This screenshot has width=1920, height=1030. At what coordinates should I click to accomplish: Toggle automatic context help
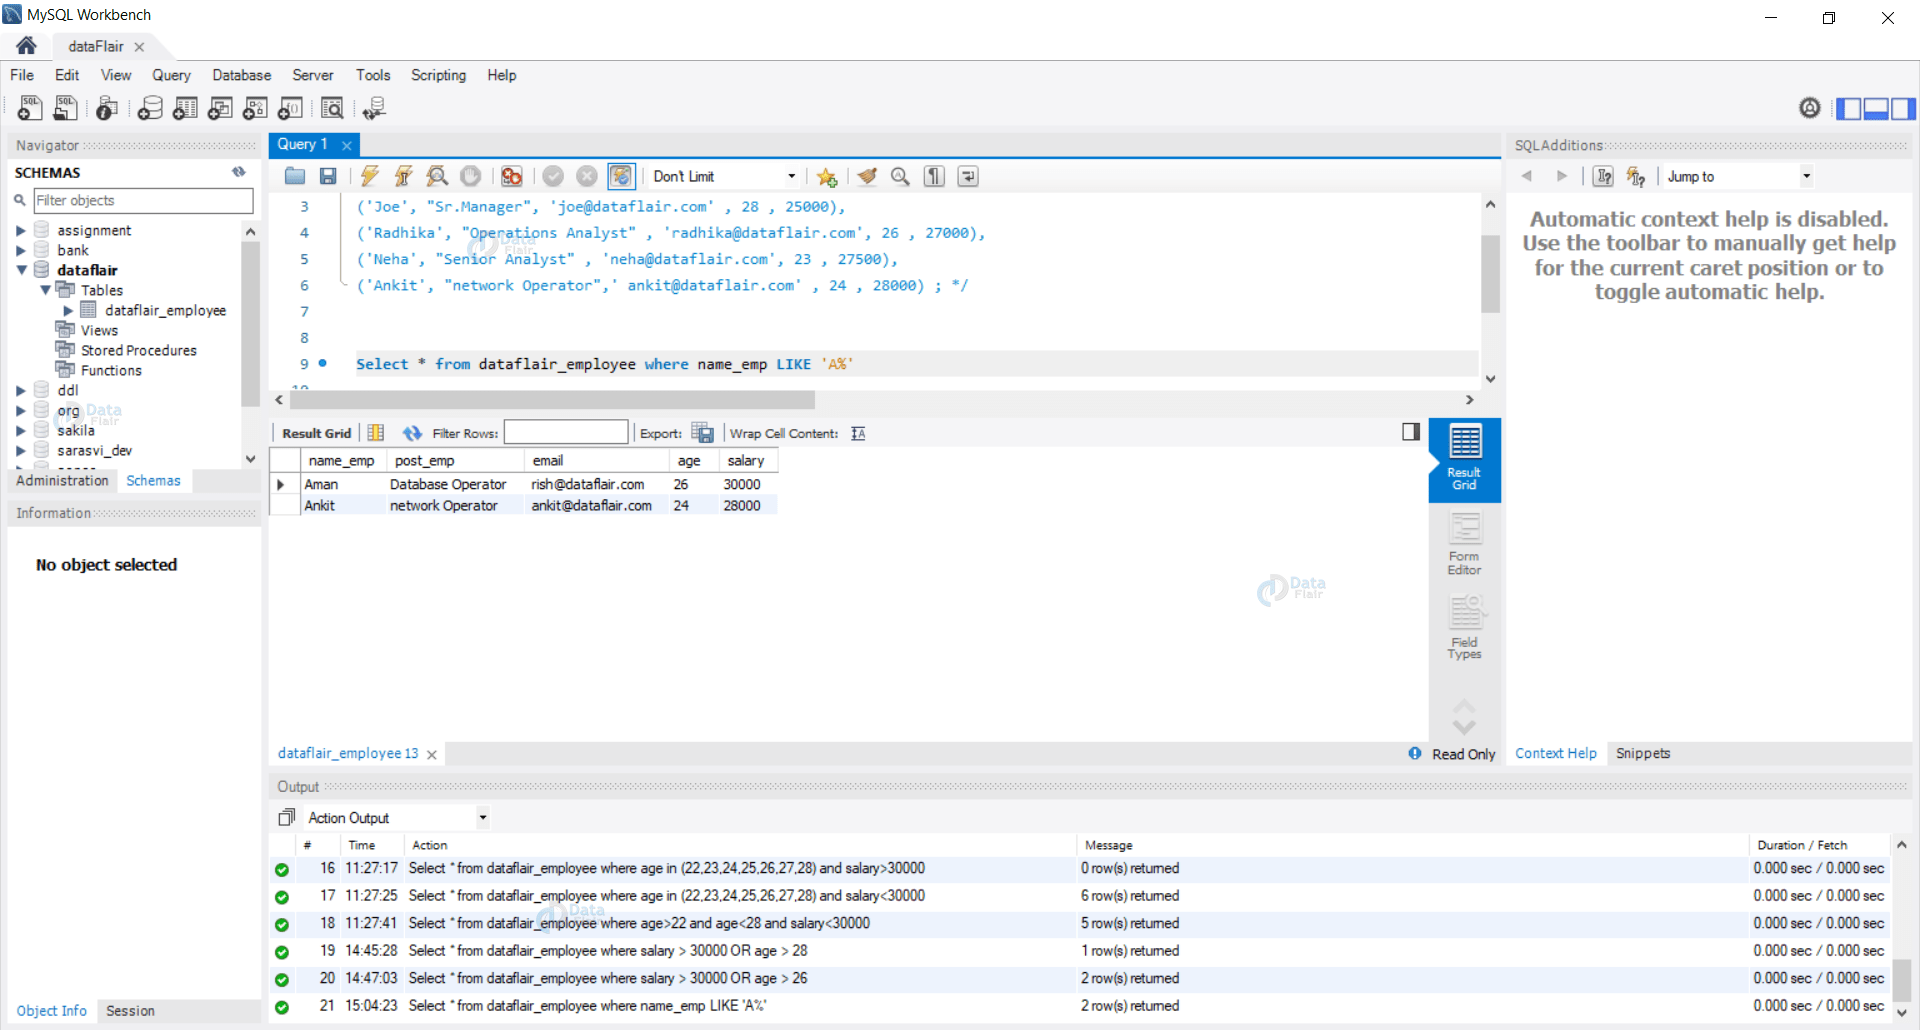point(1636,177)
